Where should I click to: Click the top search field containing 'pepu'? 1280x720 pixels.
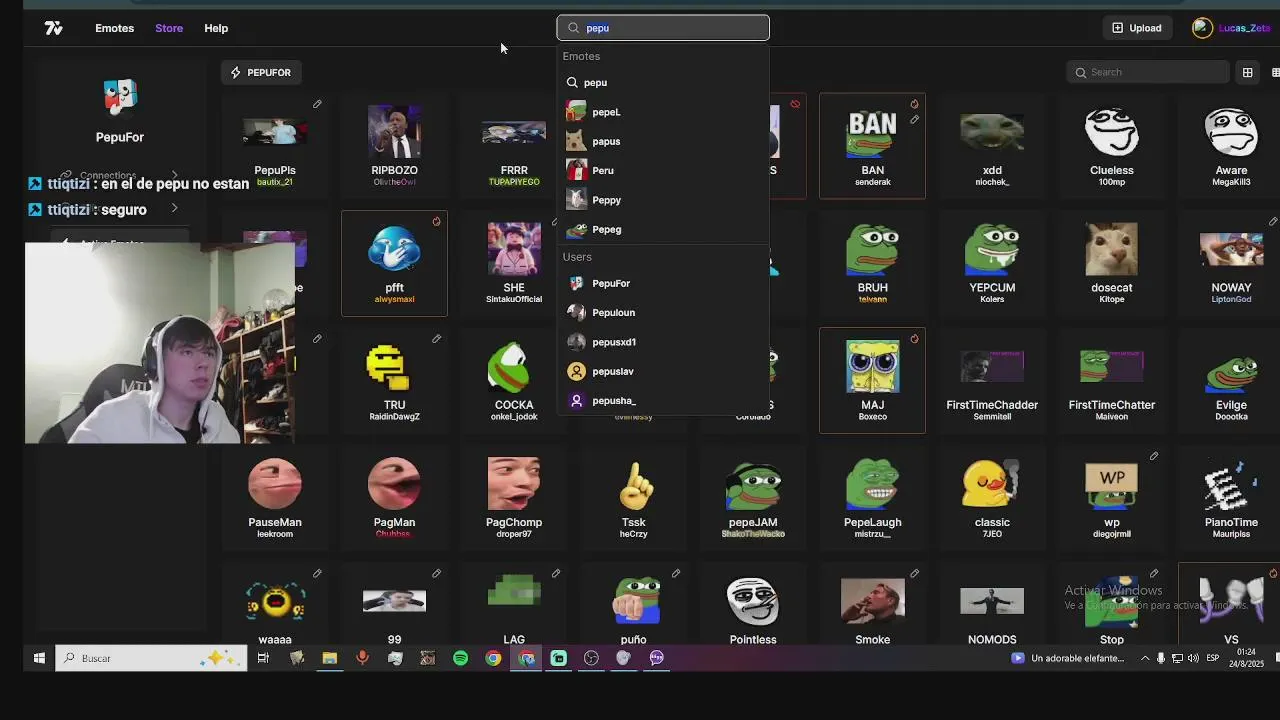[x=663, y=28]
